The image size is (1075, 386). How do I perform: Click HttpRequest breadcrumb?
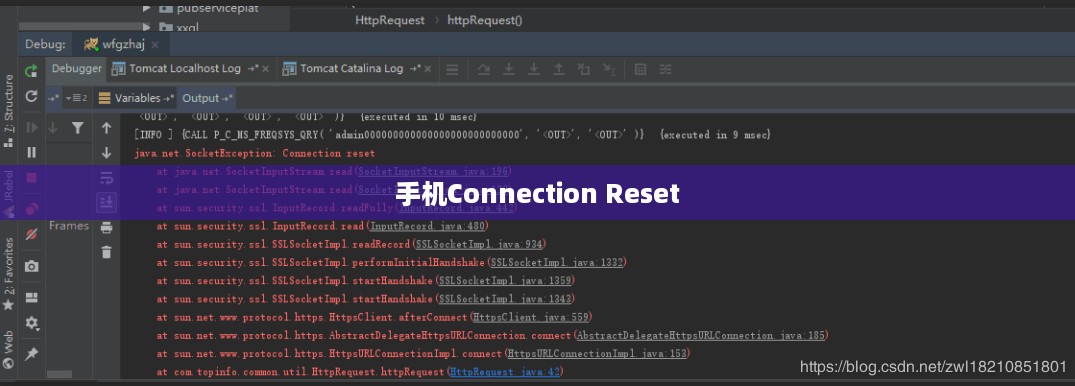point(389,21)
